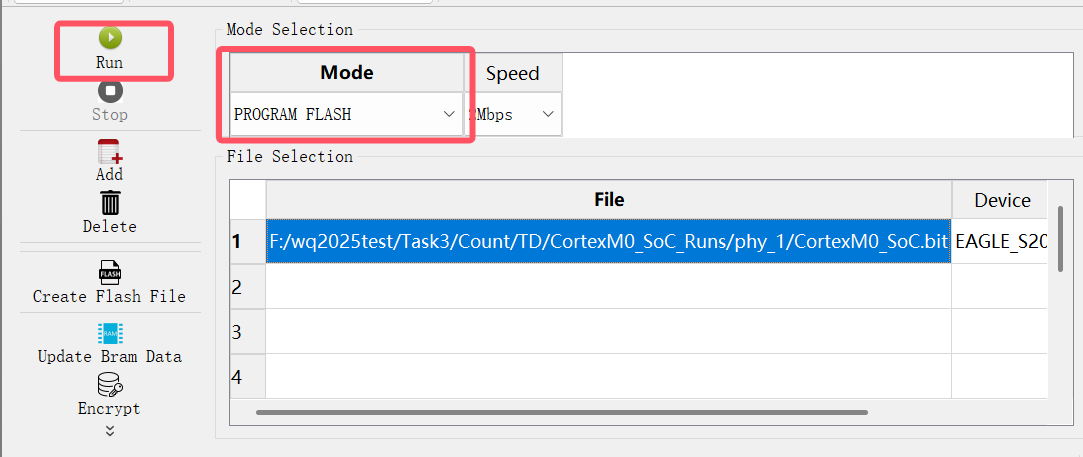
Task: Click the empty File cell in row 3
Action: point(608,331)
